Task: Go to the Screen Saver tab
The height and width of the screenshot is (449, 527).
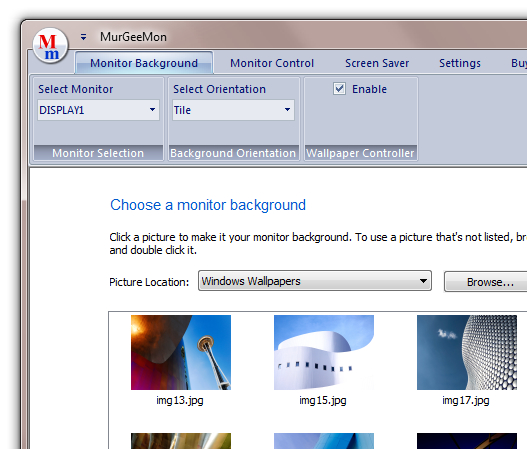Action: click(377, 63)
